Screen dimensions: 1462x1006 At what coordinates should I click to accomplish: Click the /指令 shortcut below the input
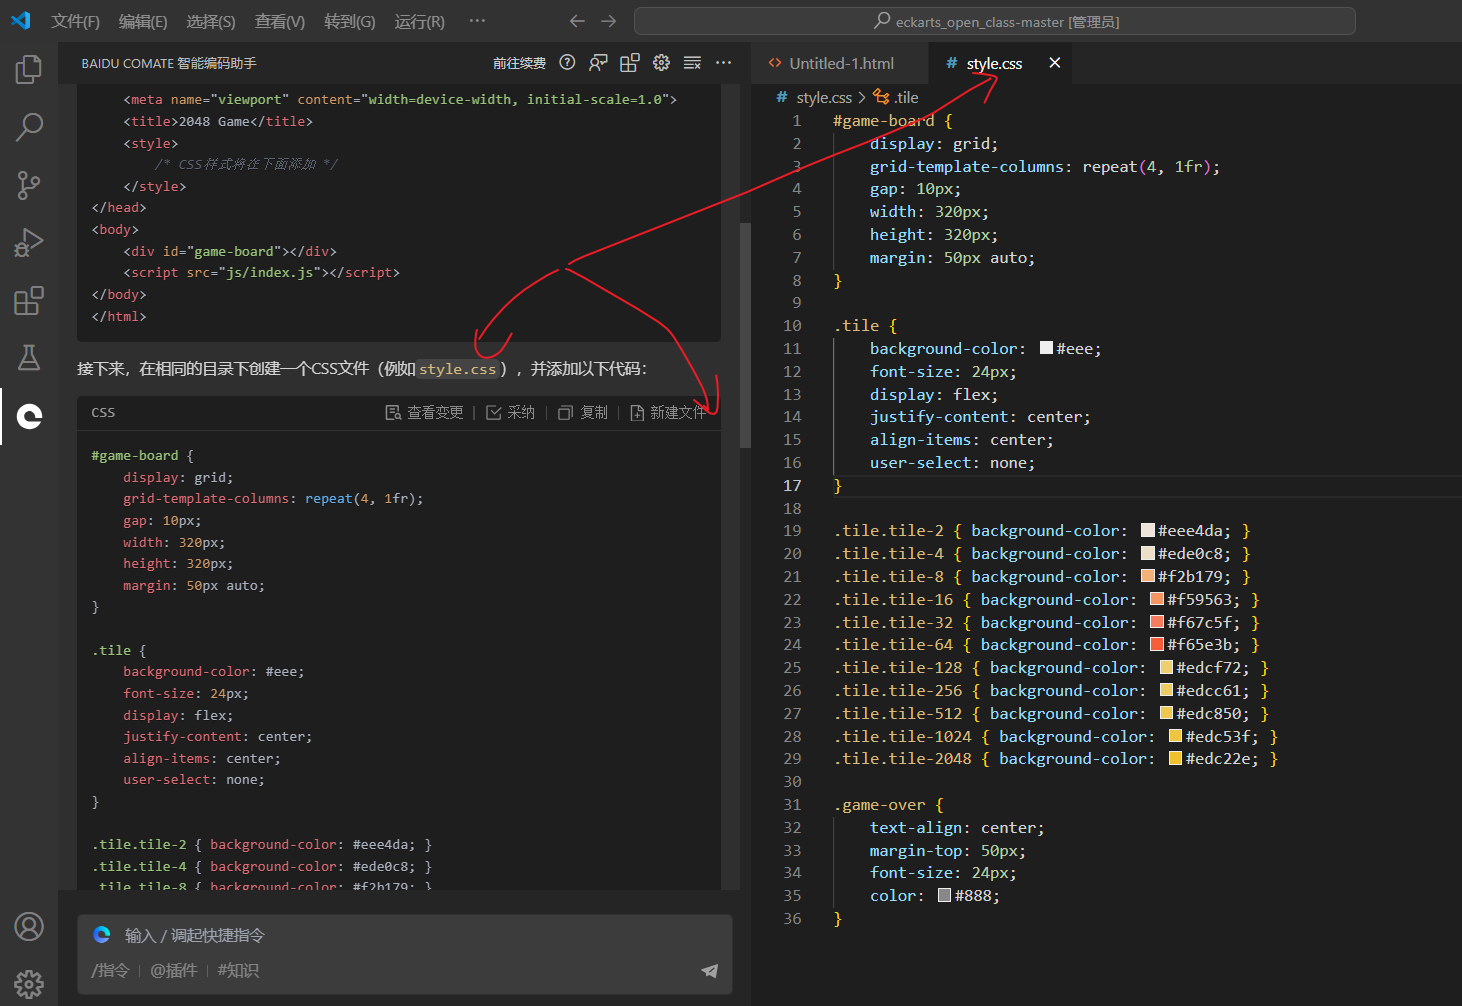[x=110, y=970]
